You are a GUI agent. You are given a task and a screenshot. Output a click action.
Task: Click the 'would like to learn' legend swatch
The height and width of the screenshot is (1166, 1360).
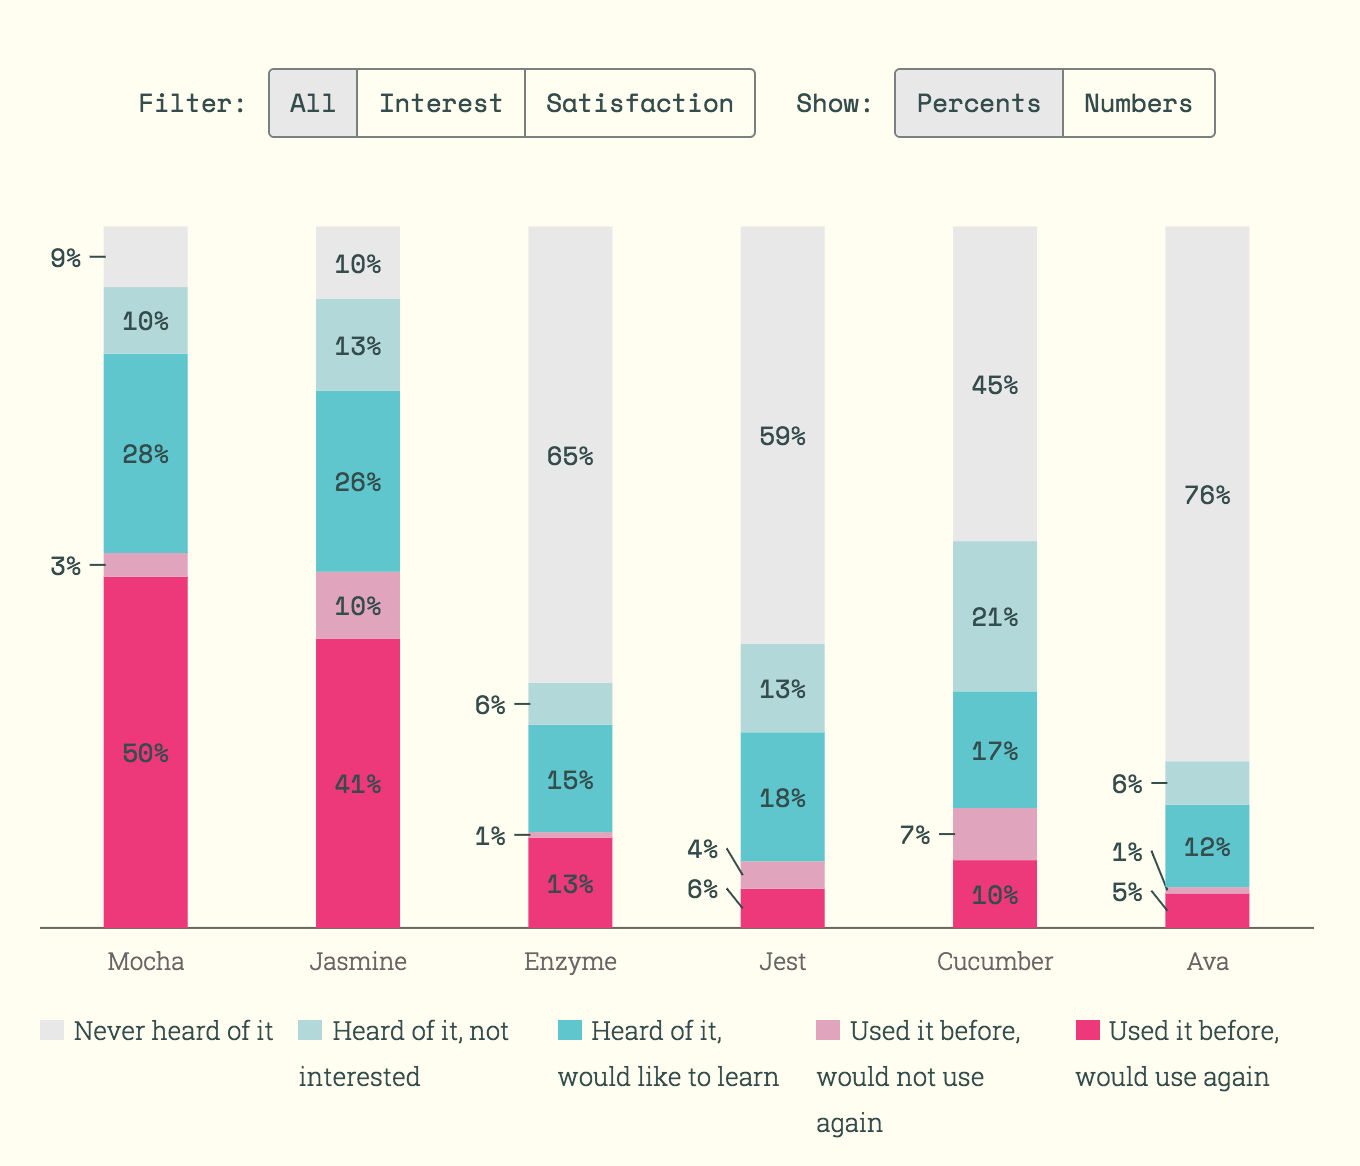570,1030
